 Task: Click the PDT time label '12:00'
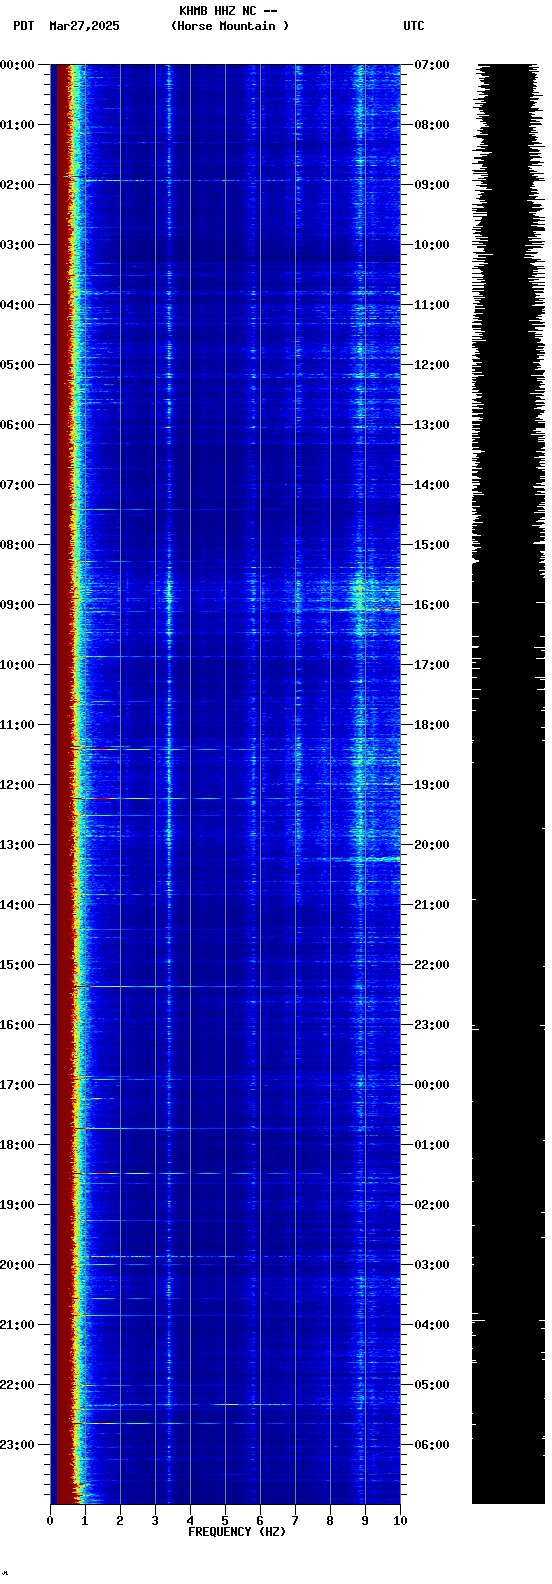pos(18,785)
